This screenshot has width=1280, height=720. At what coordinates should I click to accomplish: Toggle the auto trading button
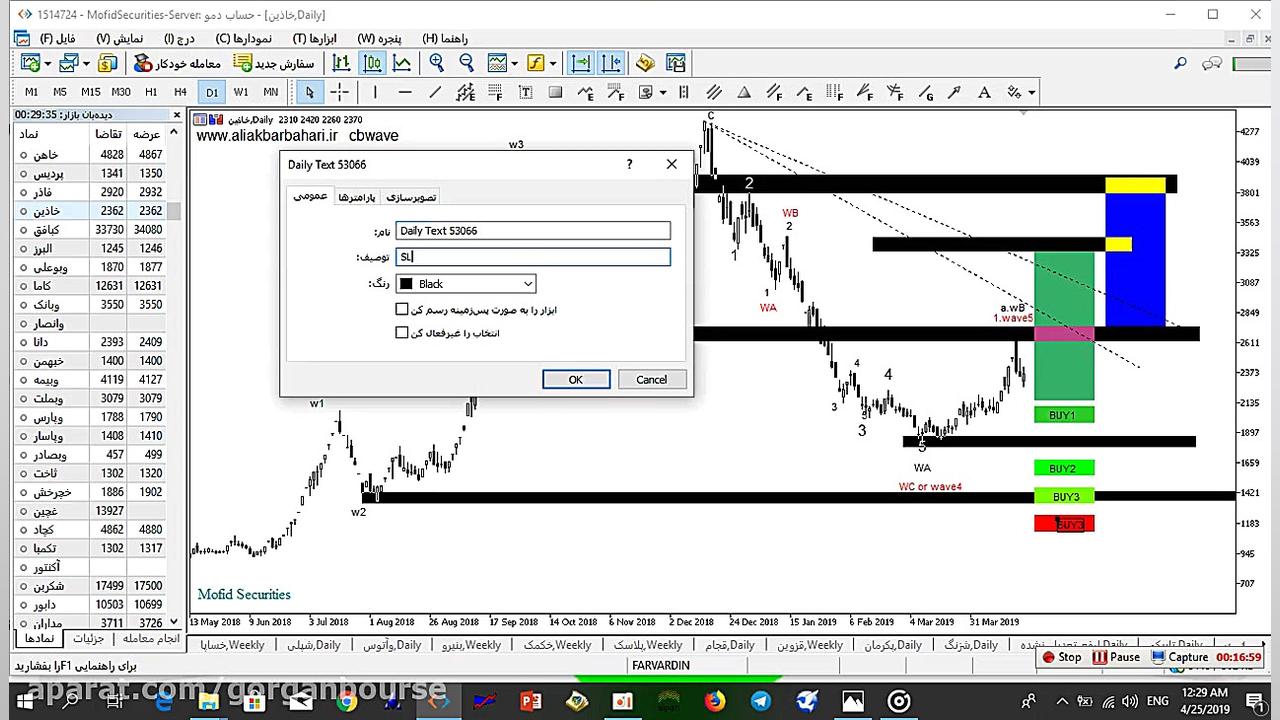[177, 63]
